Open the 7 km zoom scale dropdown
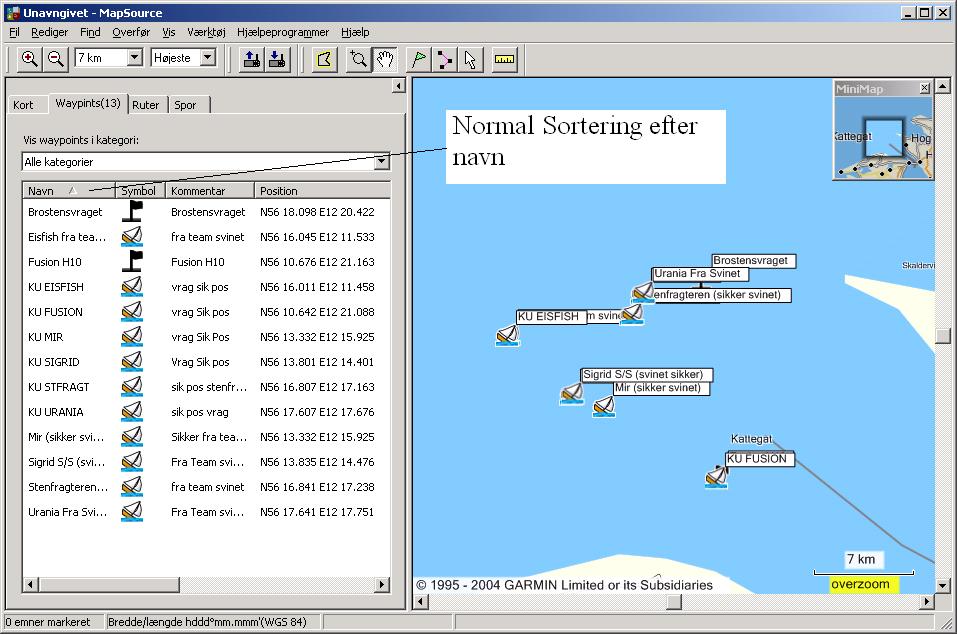The image size is (957, 634). tap(135, 57)
